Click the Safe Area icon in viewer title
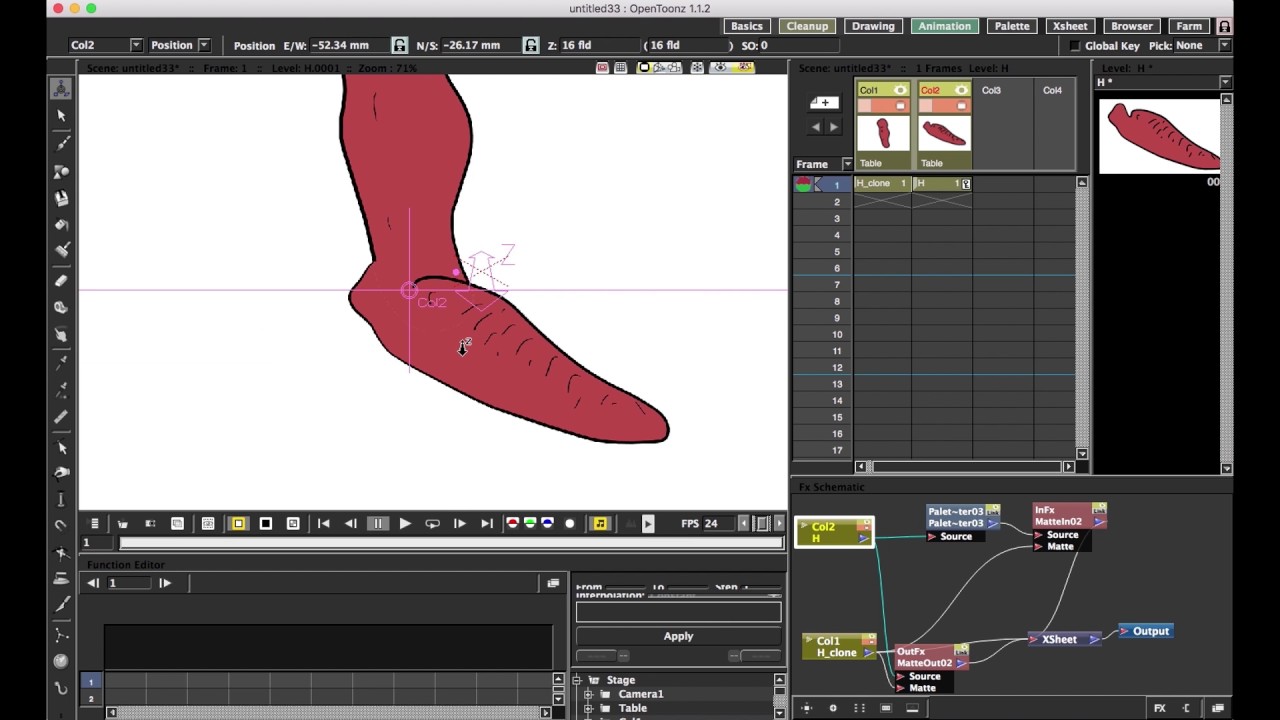The image size is (1280, 720). 602,67
